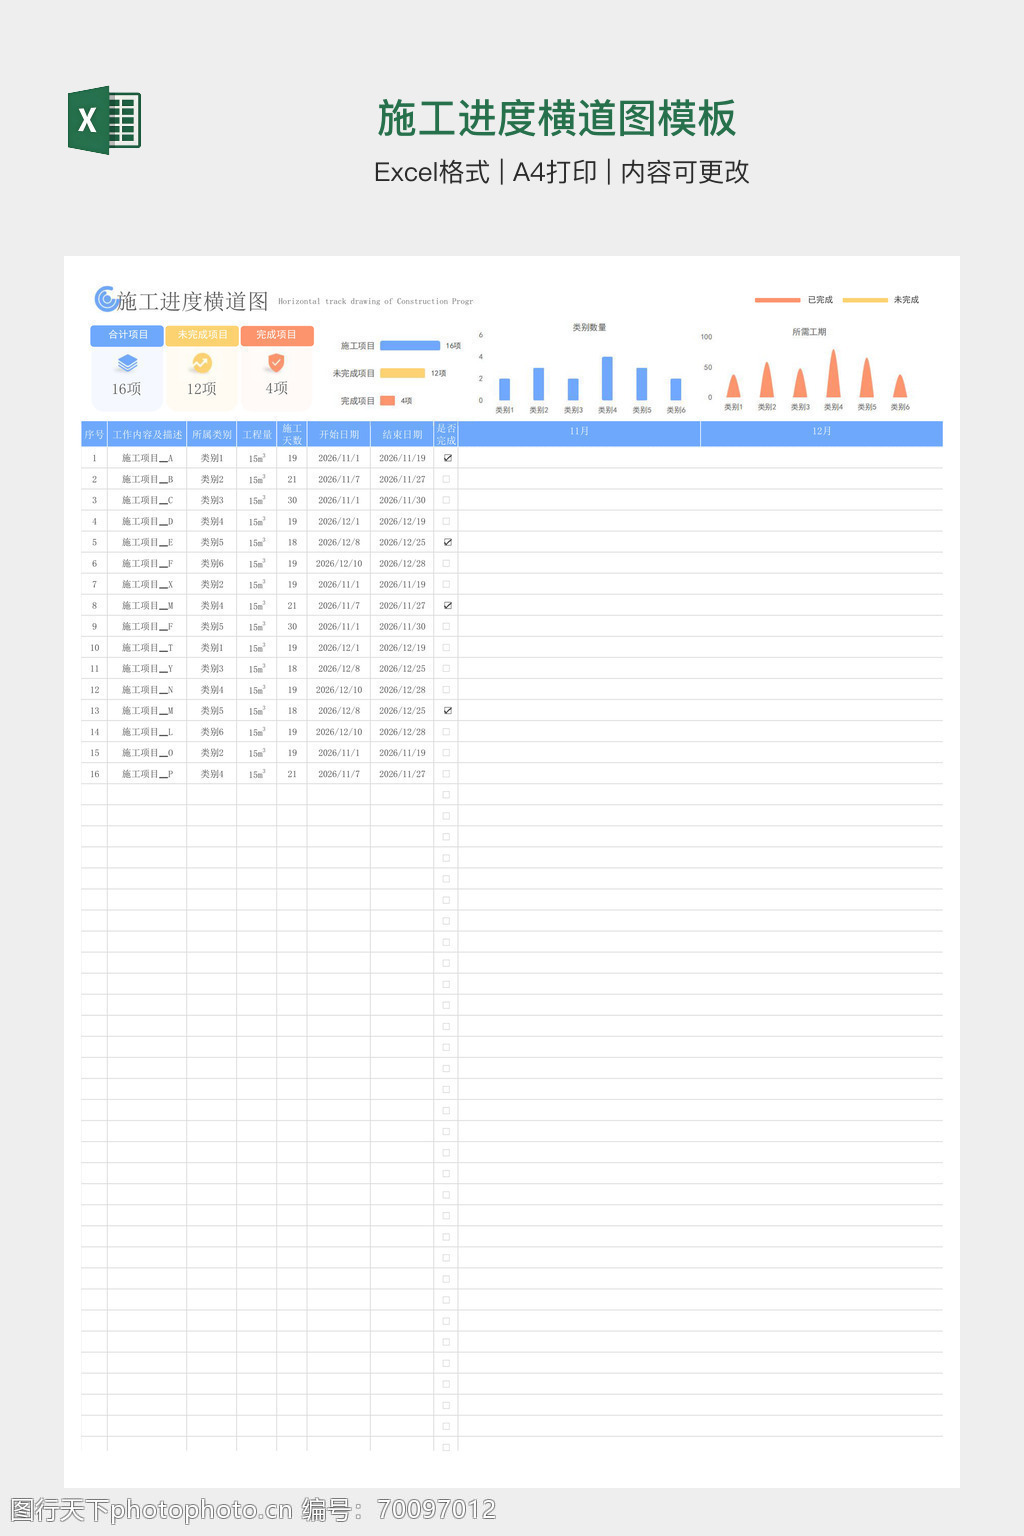Click the 类别4 bar in 类别数量 chart
Viewport: 1024px width, 1536px height.
point(607,379)
